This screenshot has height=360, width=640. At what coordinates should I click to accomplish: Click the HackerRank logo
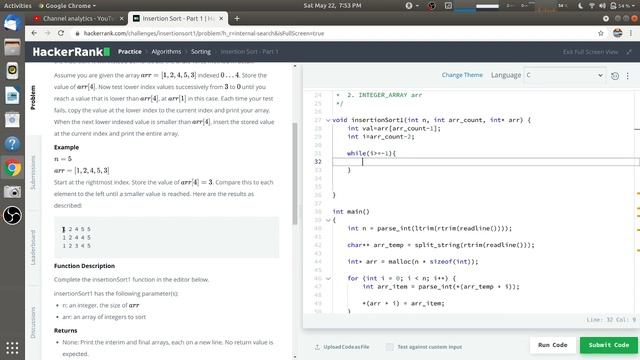(71, 52)
